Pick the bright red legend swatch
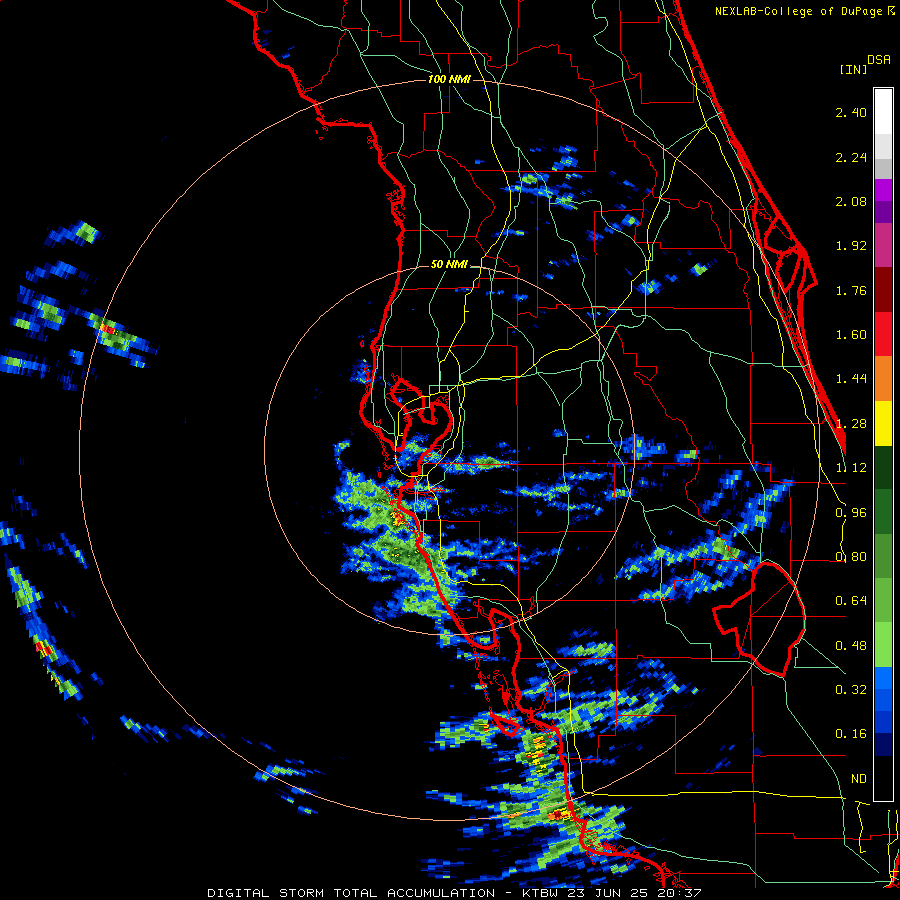Image resolution: width=900 pixels, height=900 pixels. pyautogui.click(x=883, y=335)
